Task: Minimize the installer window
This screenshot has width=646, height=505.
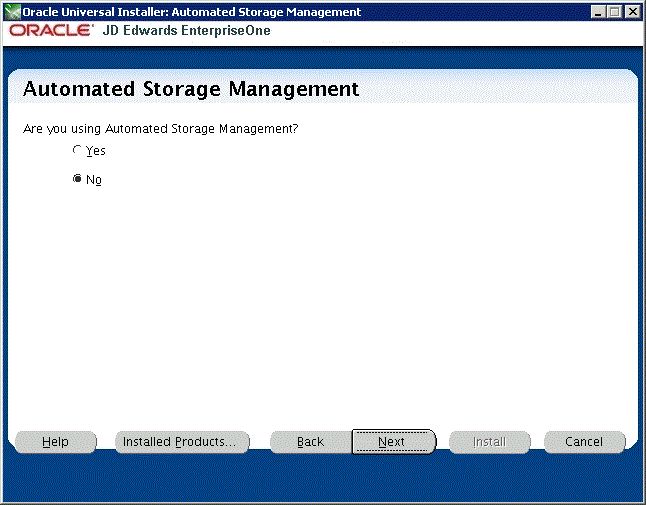Action: (x=599, y=12)
